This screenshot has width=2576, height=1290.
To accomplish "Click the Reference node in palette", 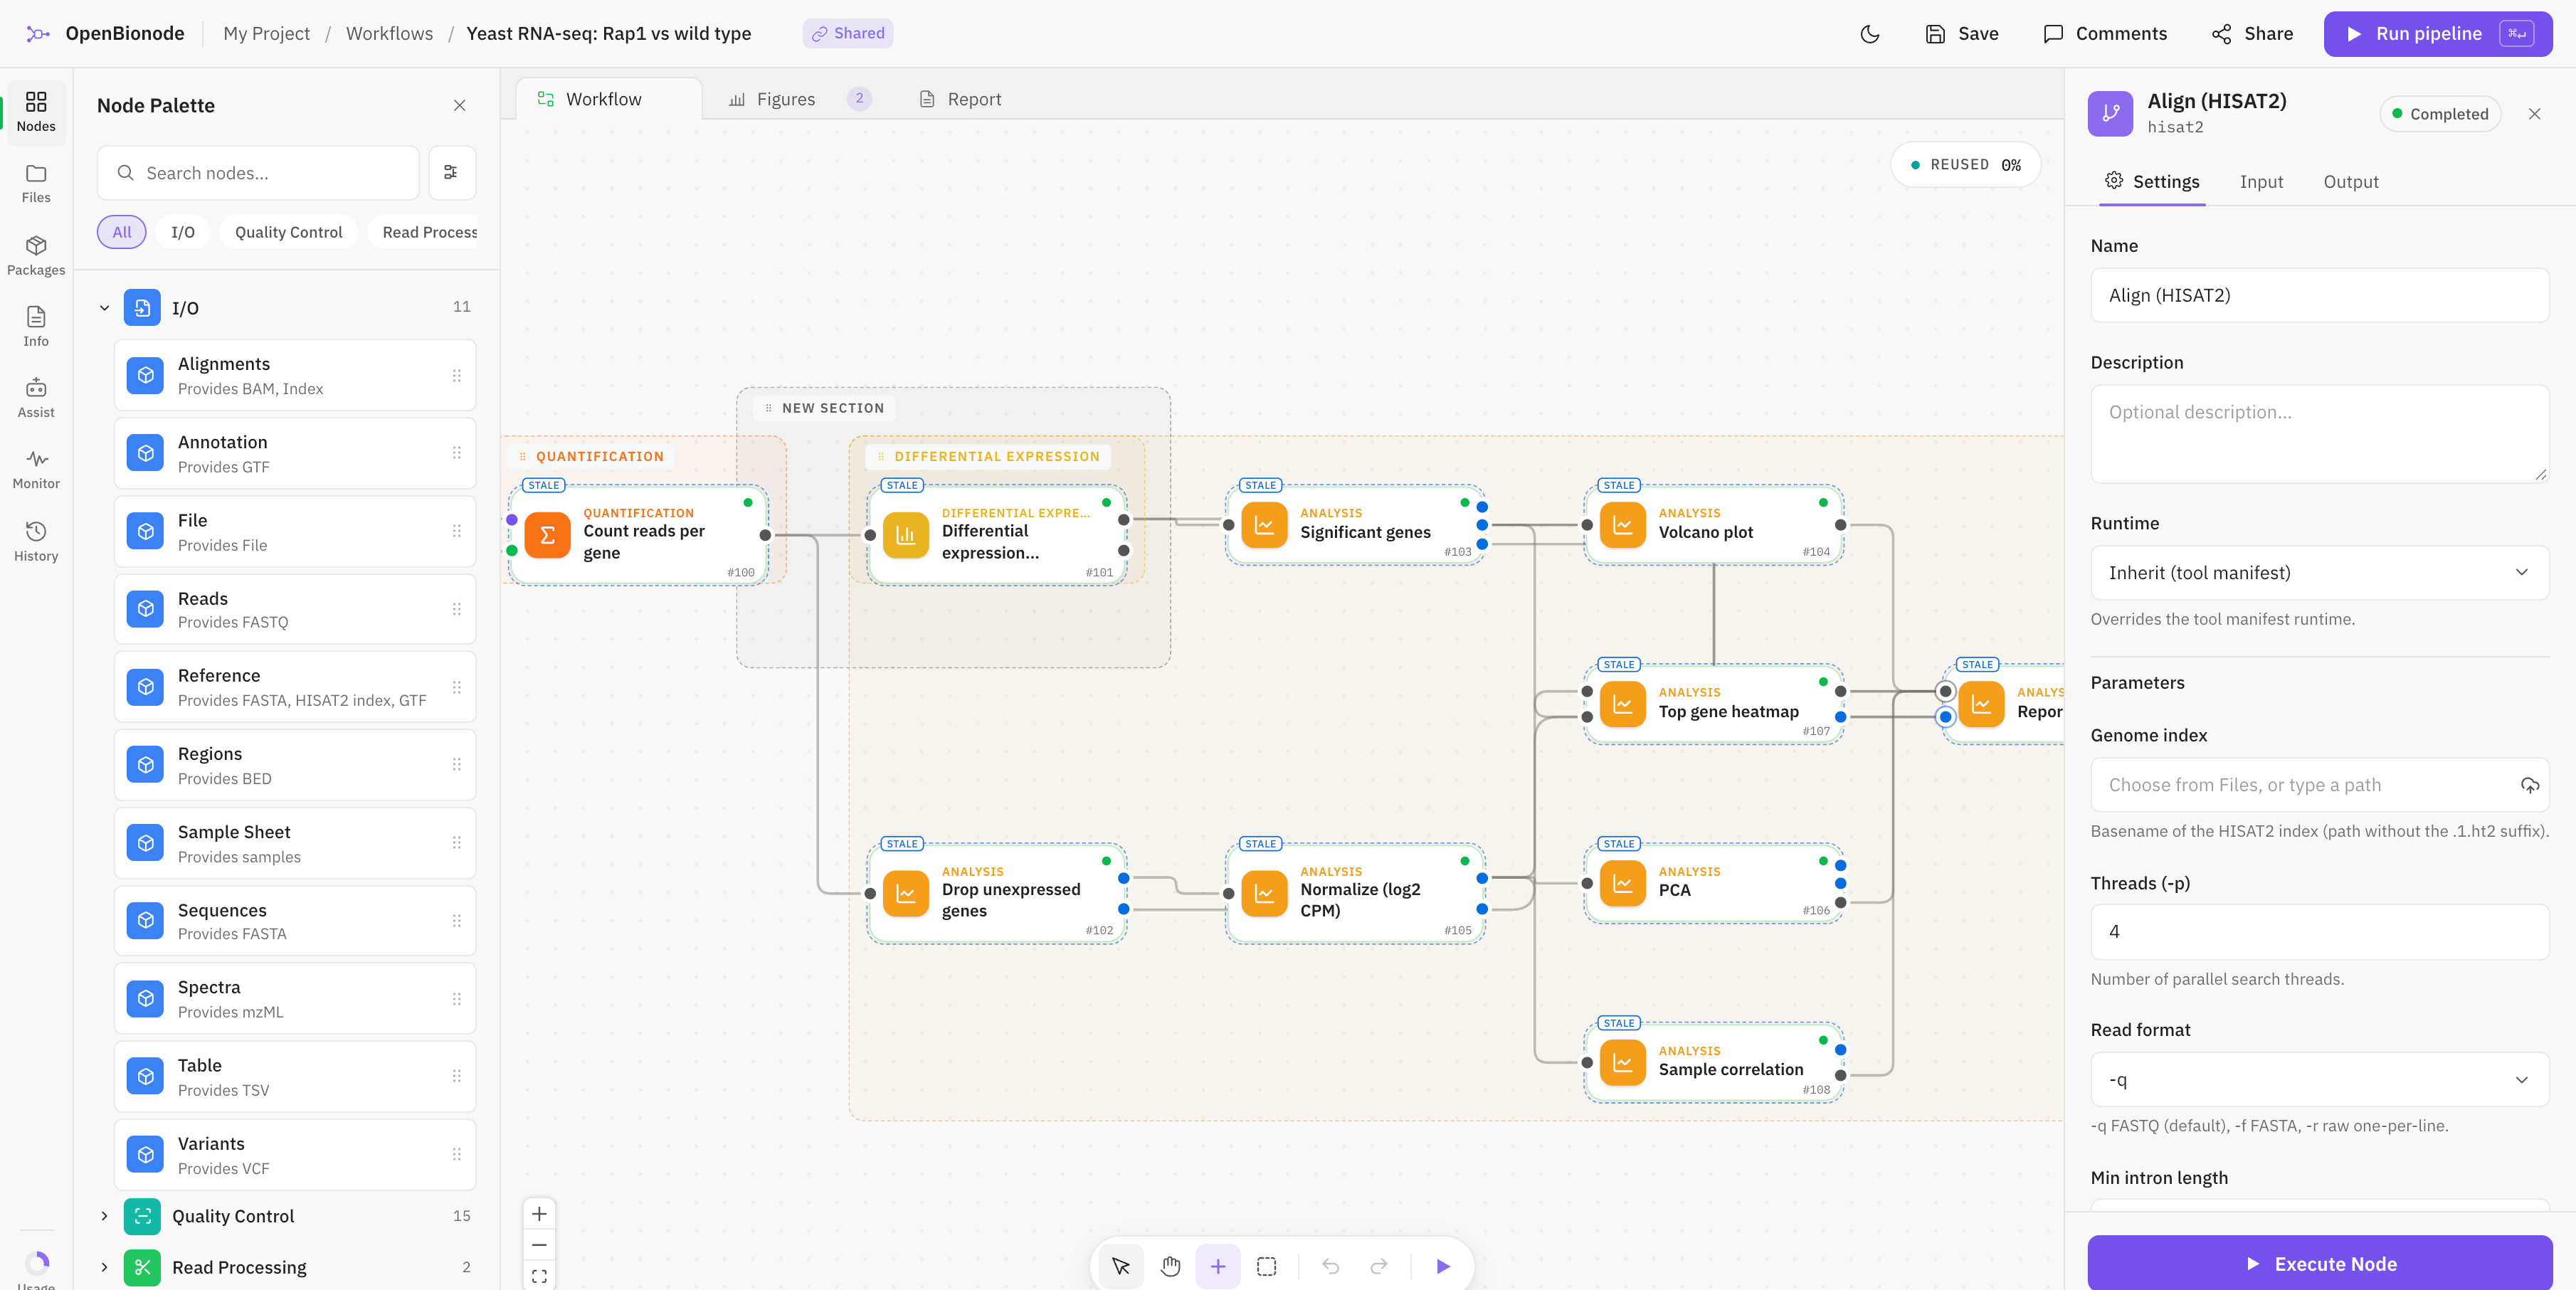I will (x=295, y=687).
